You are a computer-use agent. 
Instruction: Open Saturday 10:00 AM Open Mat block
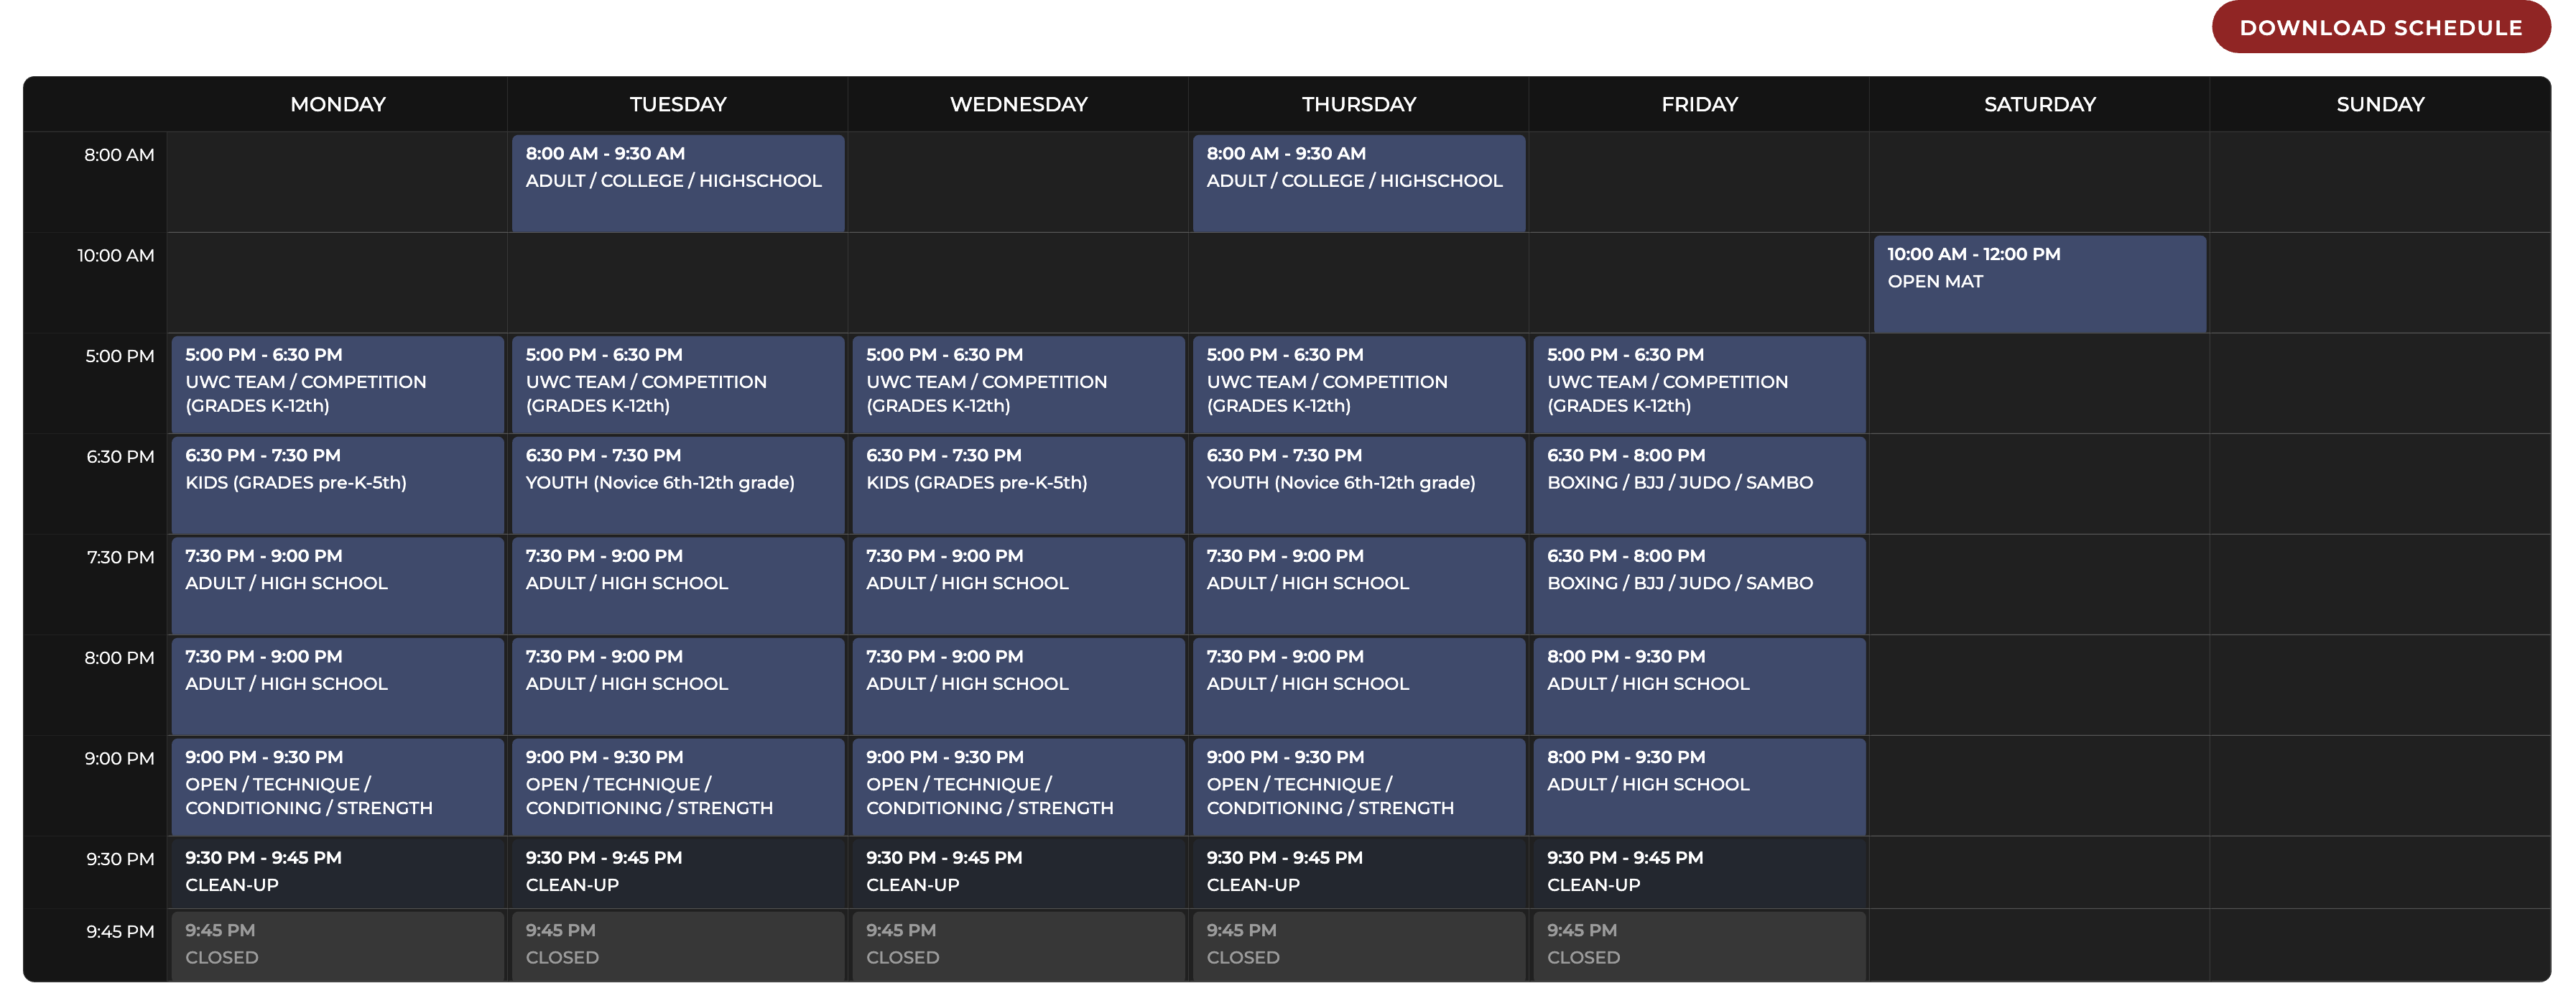[x=2039, y=283]
